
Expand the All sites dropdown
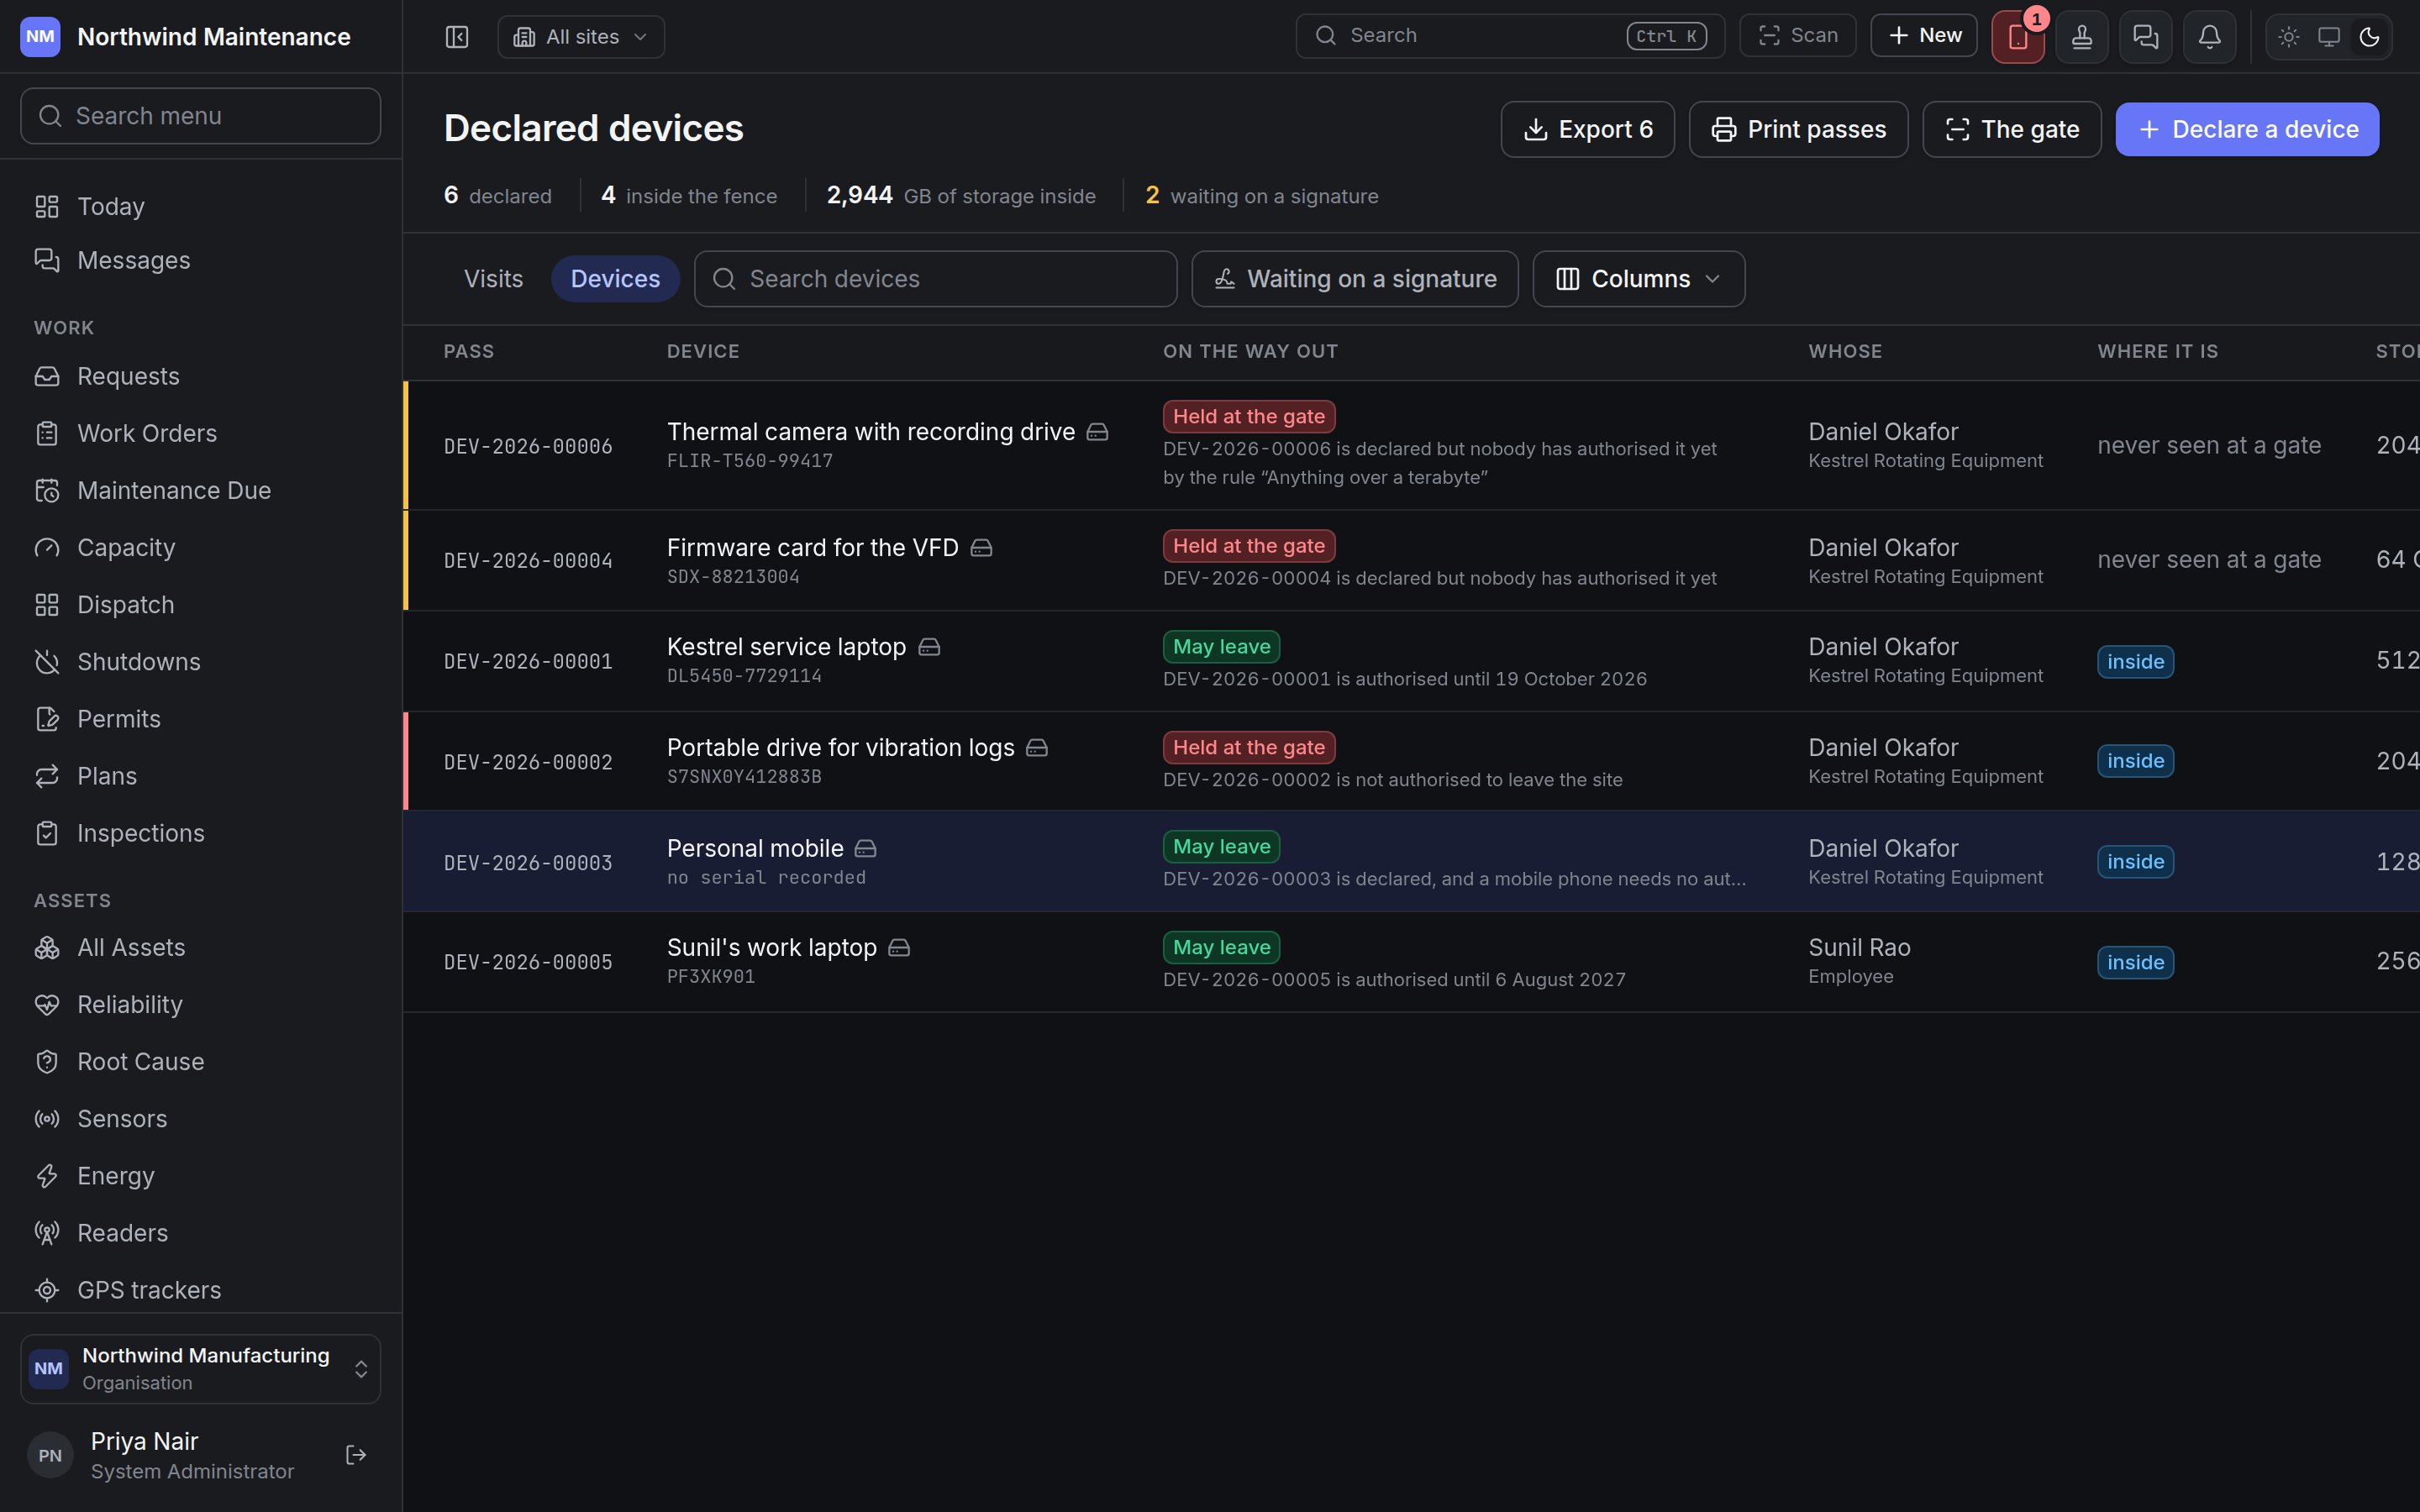pyautogui.click(x=581, y=37)
